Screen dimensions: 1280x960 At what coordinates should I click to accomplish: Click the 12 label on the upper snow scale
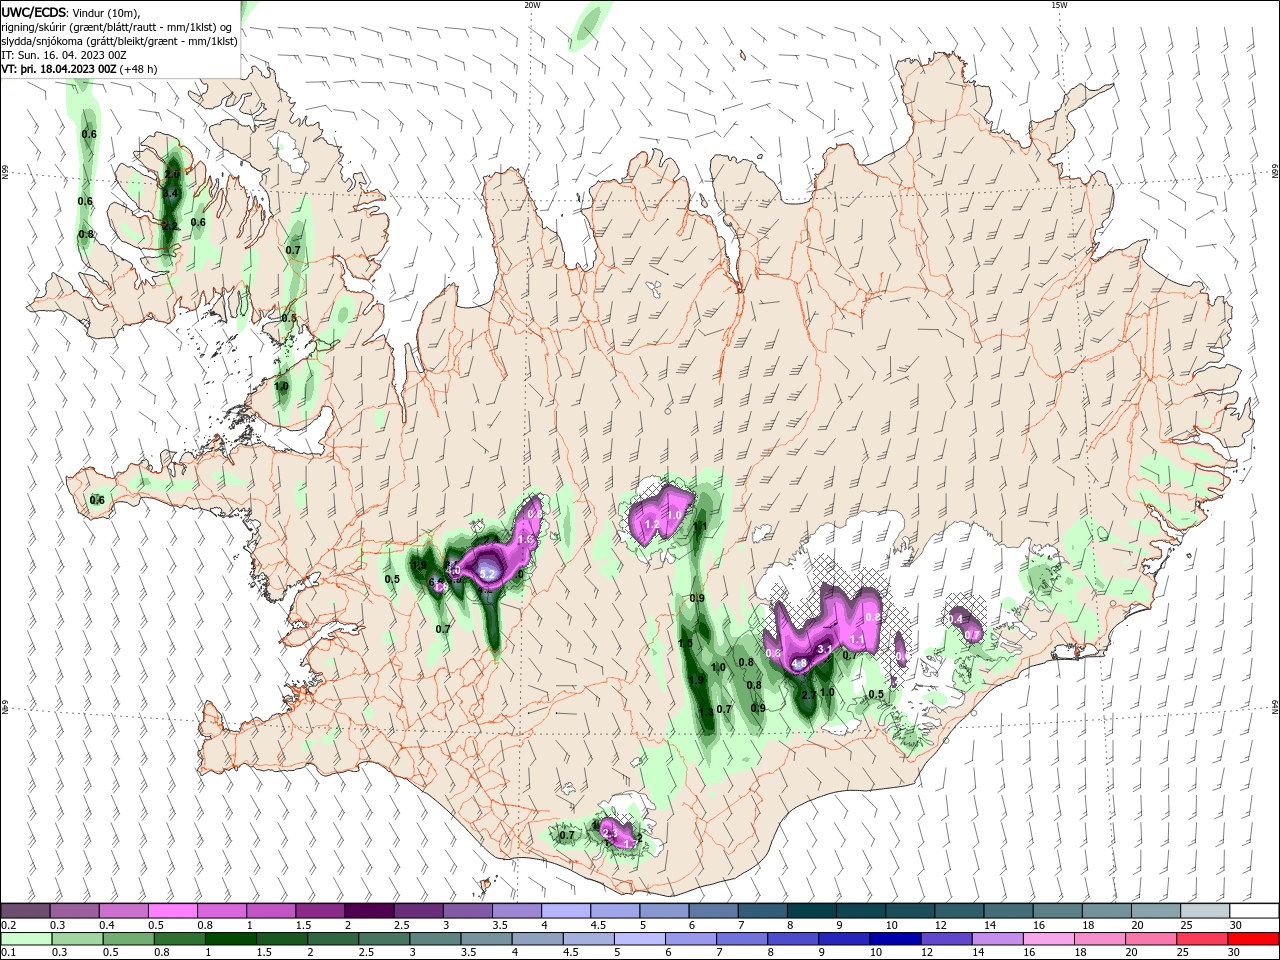click(941, 925)
